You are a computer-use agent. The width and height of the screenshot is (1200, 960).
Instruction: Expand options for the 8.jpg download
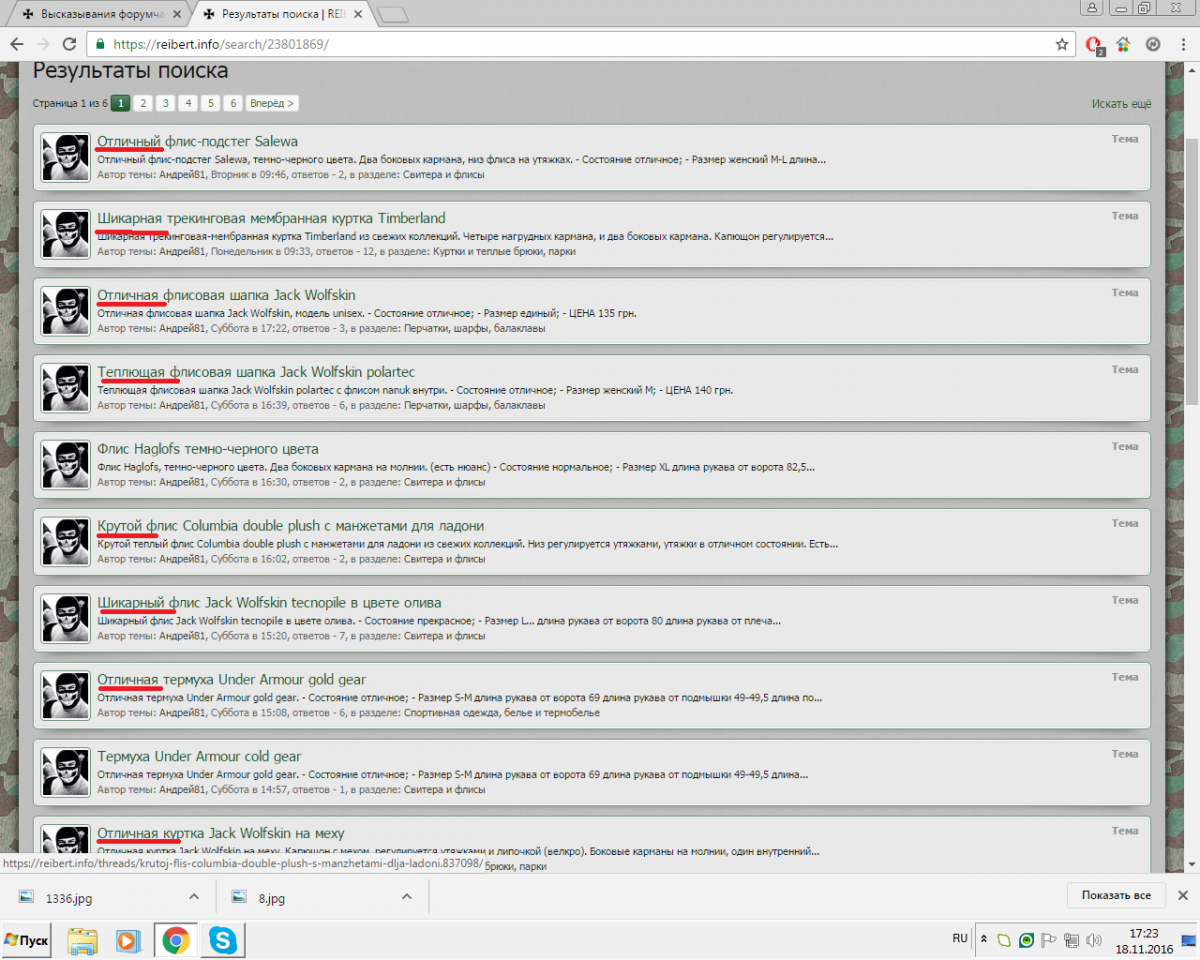[x=406, y=897]
